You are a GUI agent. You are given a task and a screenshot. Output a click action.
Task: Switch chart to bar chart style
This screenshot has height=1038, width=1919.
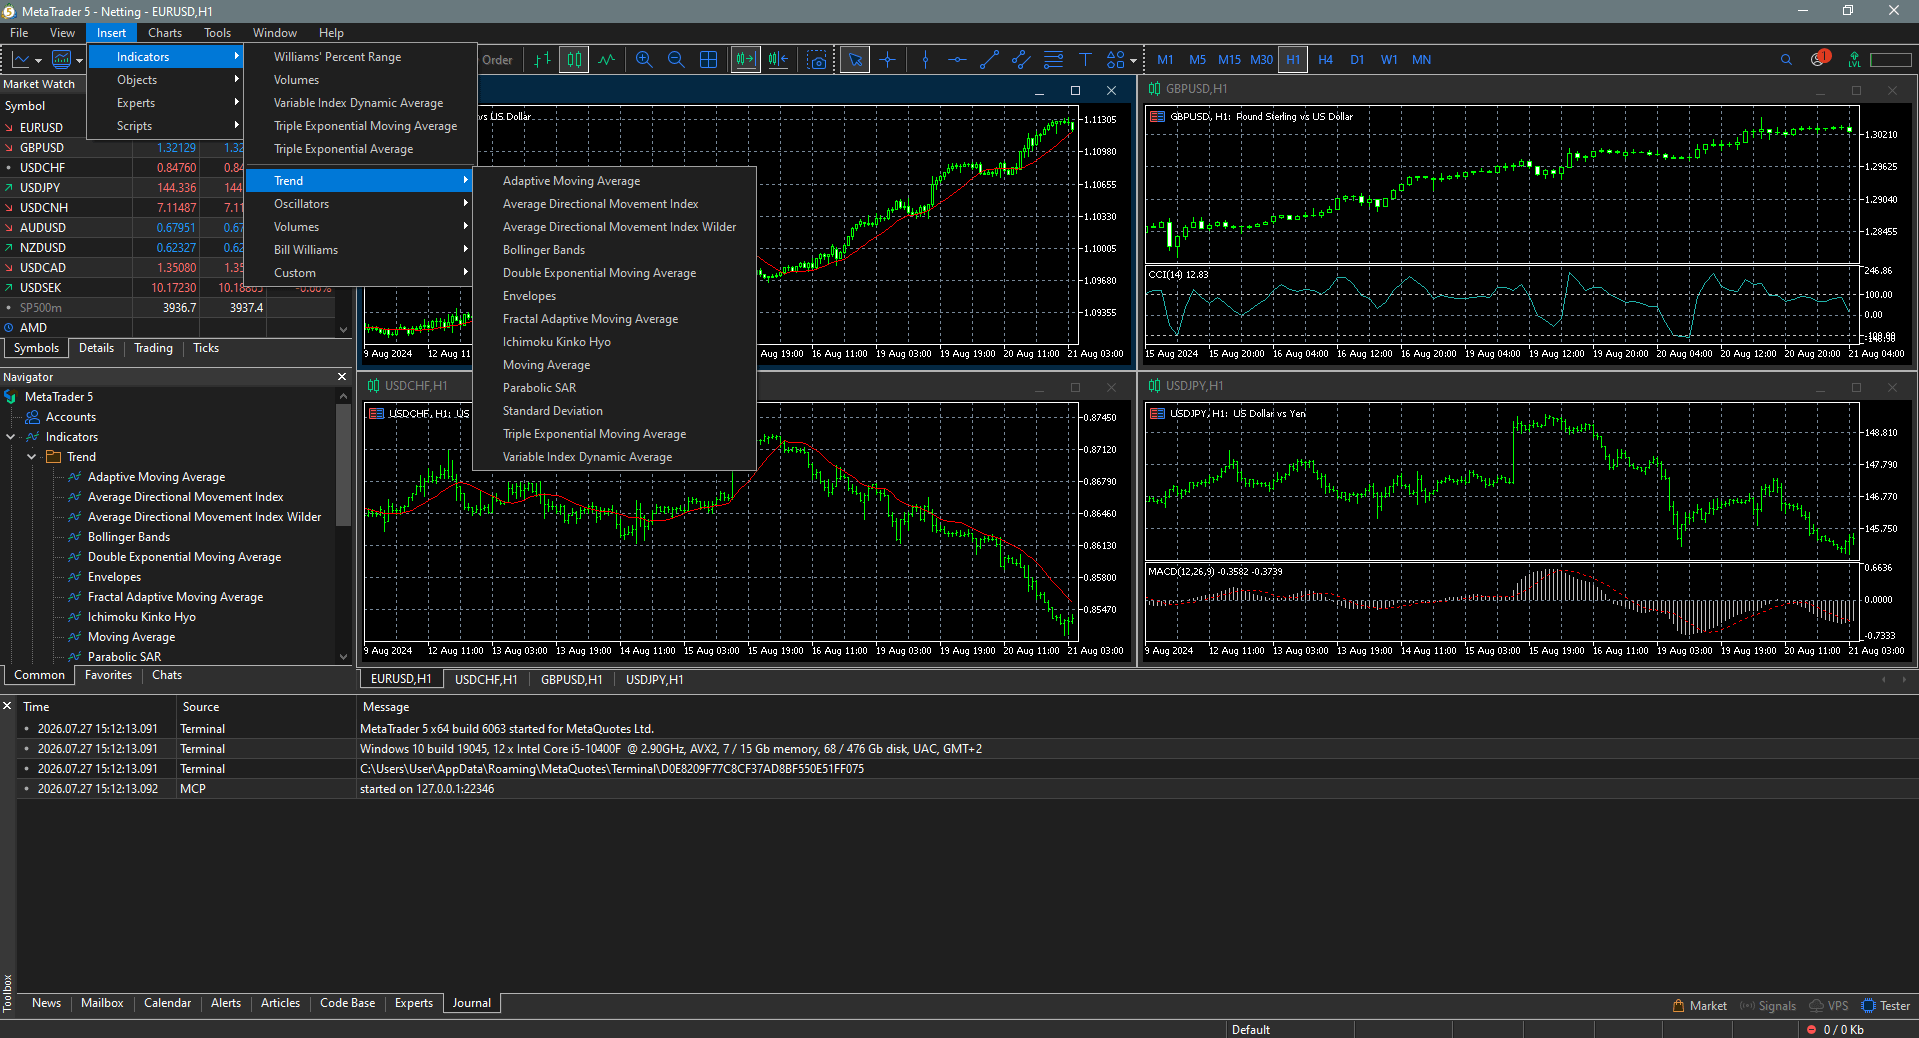coord(542,60)
